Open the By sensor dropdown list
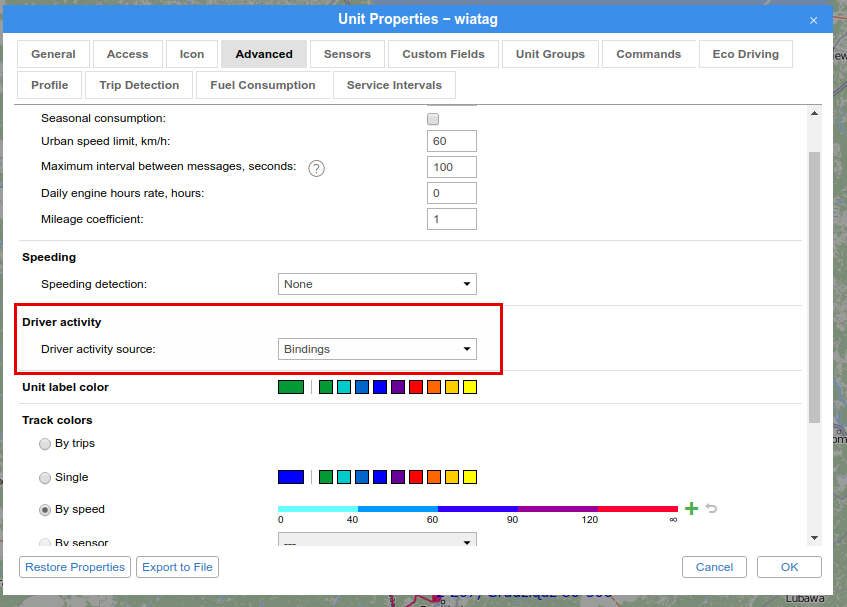The image size is (847, 607). click(377, 543)
